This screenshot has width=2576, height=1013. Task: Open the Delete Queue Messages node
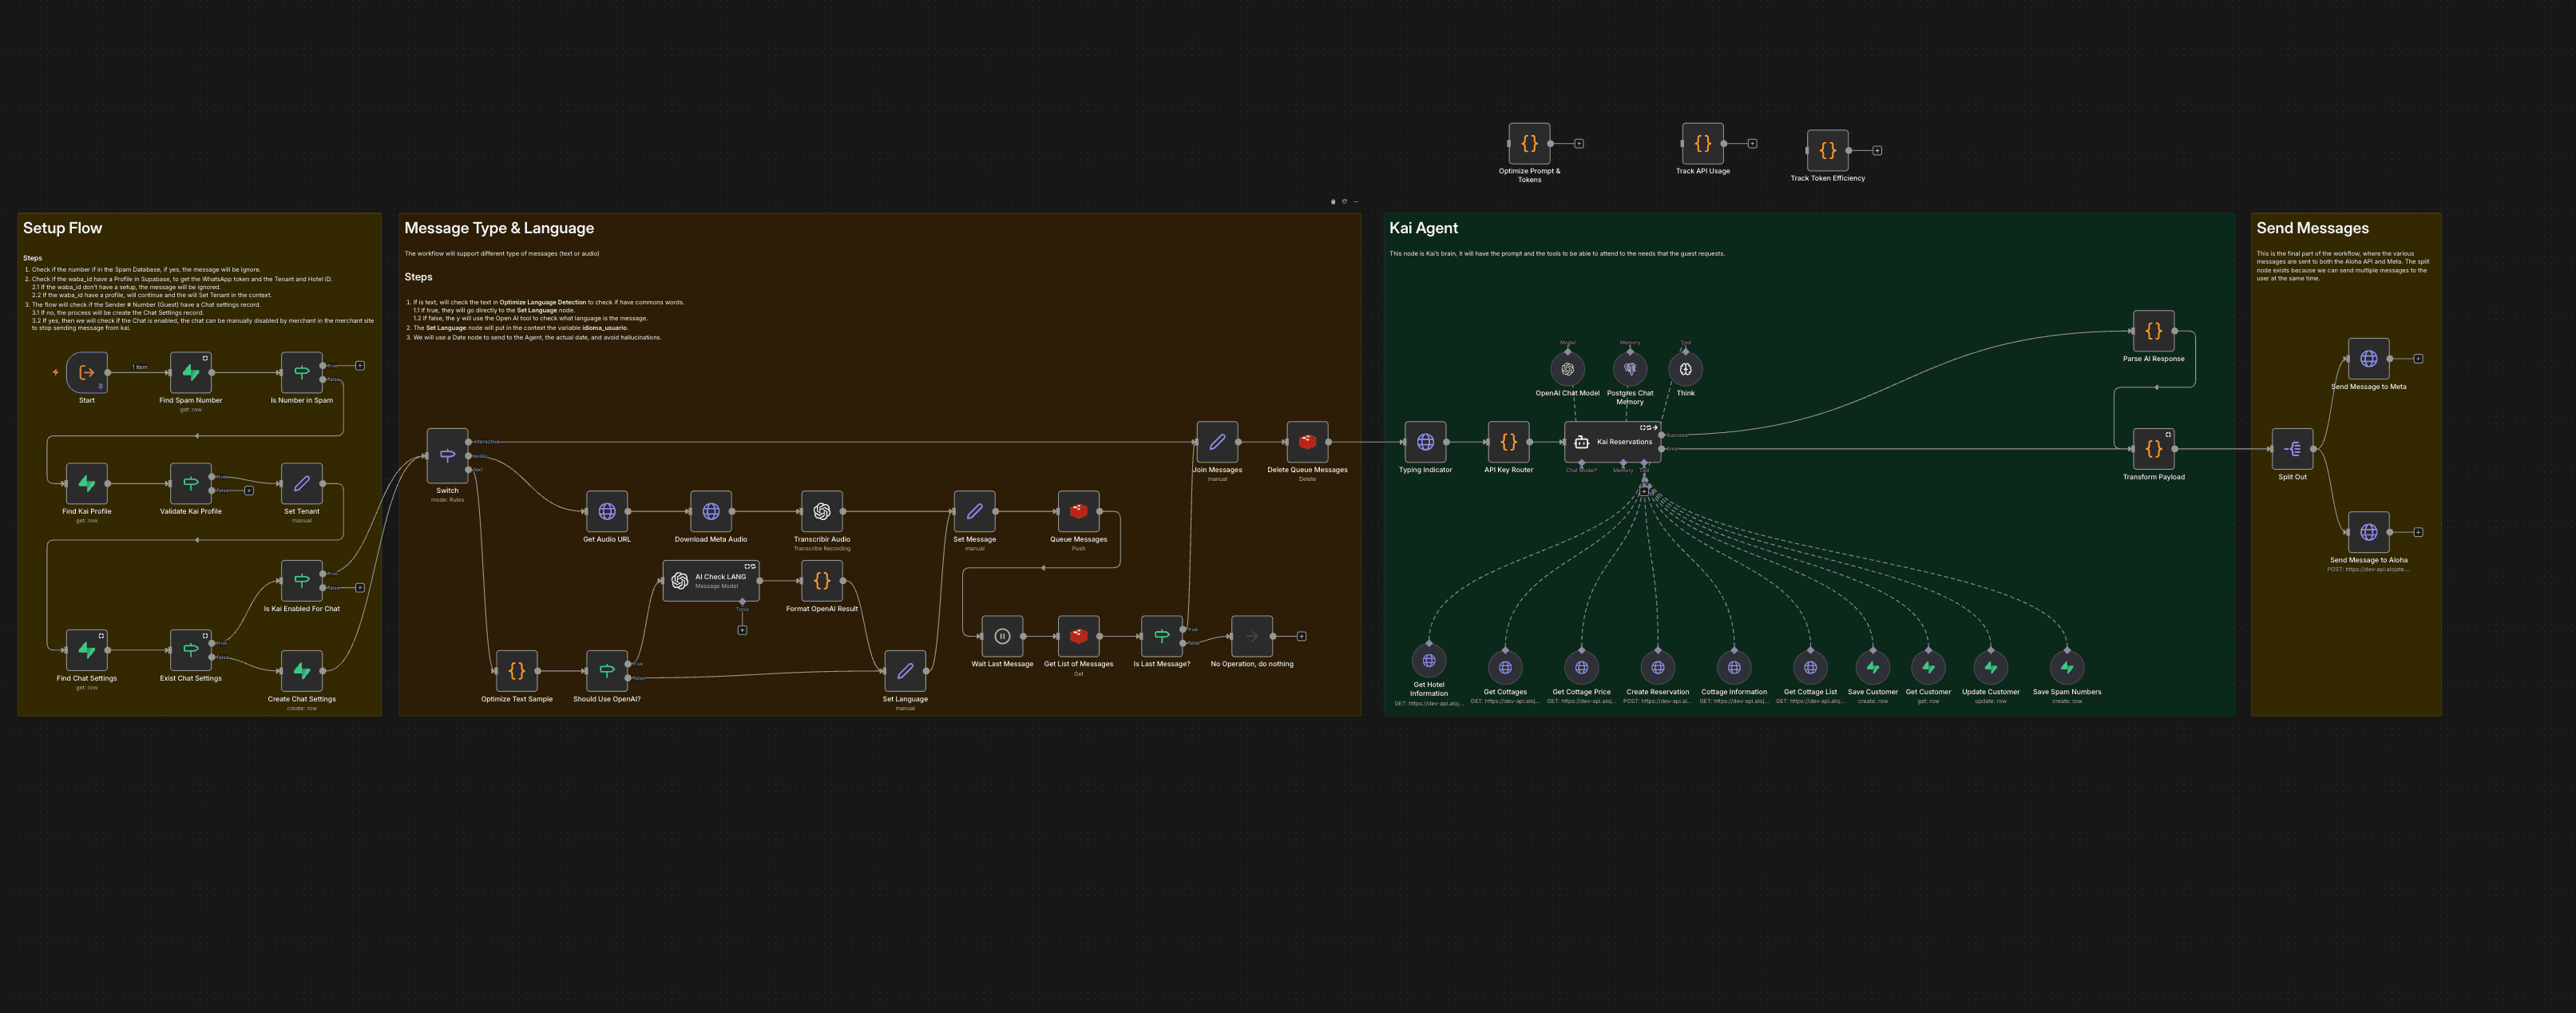pyautogui.click(x=1307, y=441)
